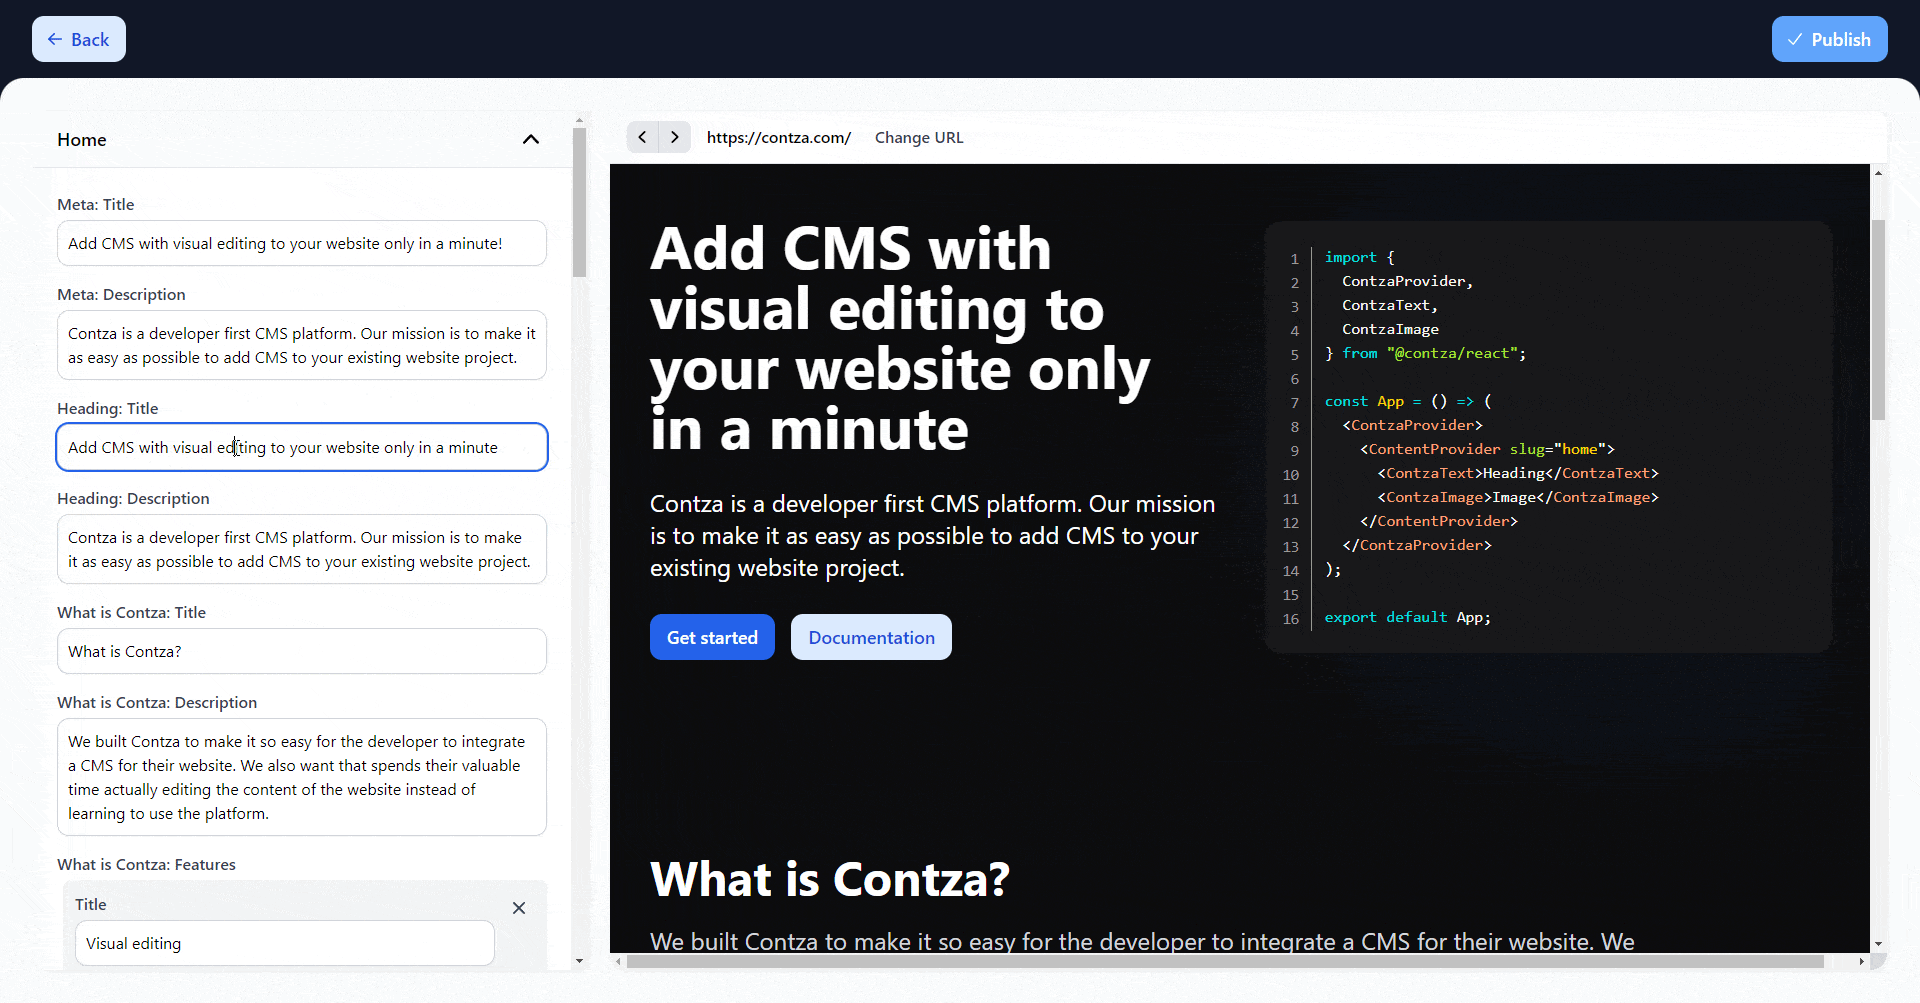Click 'export default App;' code line
Viewport: 1920px width, 1003px height.
coord(1408,617)
